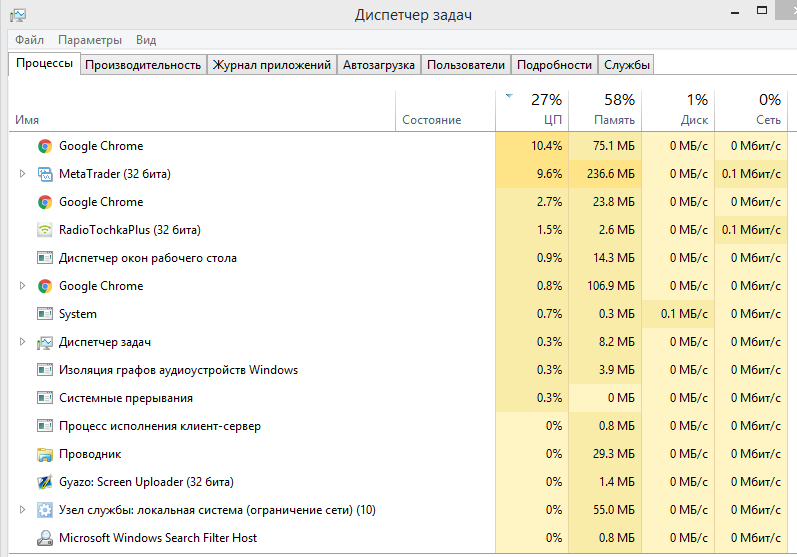797x557 pixels.
Task: Select the Системные прерывания process row
Action: [398, 398]
